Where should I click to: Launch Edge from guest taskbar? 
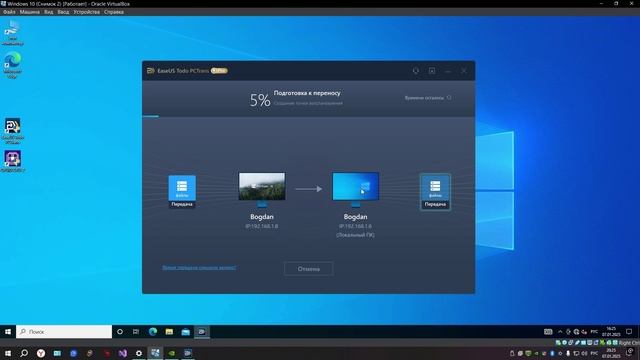[x=153, y=332]
